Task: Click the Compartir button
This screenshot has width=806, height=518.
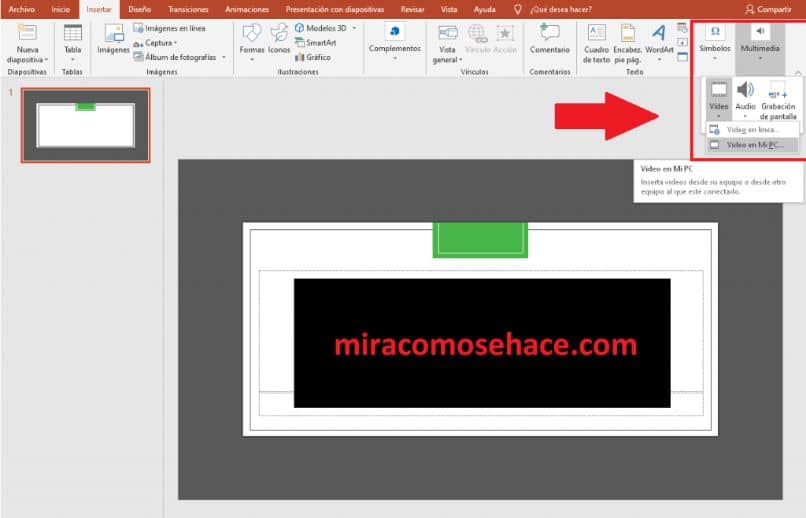Action: [768, 9]
